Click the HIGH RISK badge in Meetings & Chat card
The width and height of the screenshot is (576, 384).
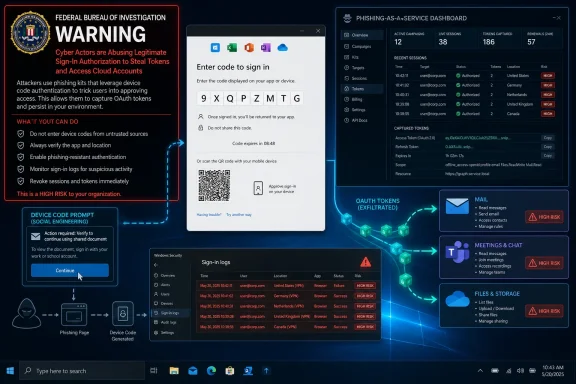coord(545,263)
